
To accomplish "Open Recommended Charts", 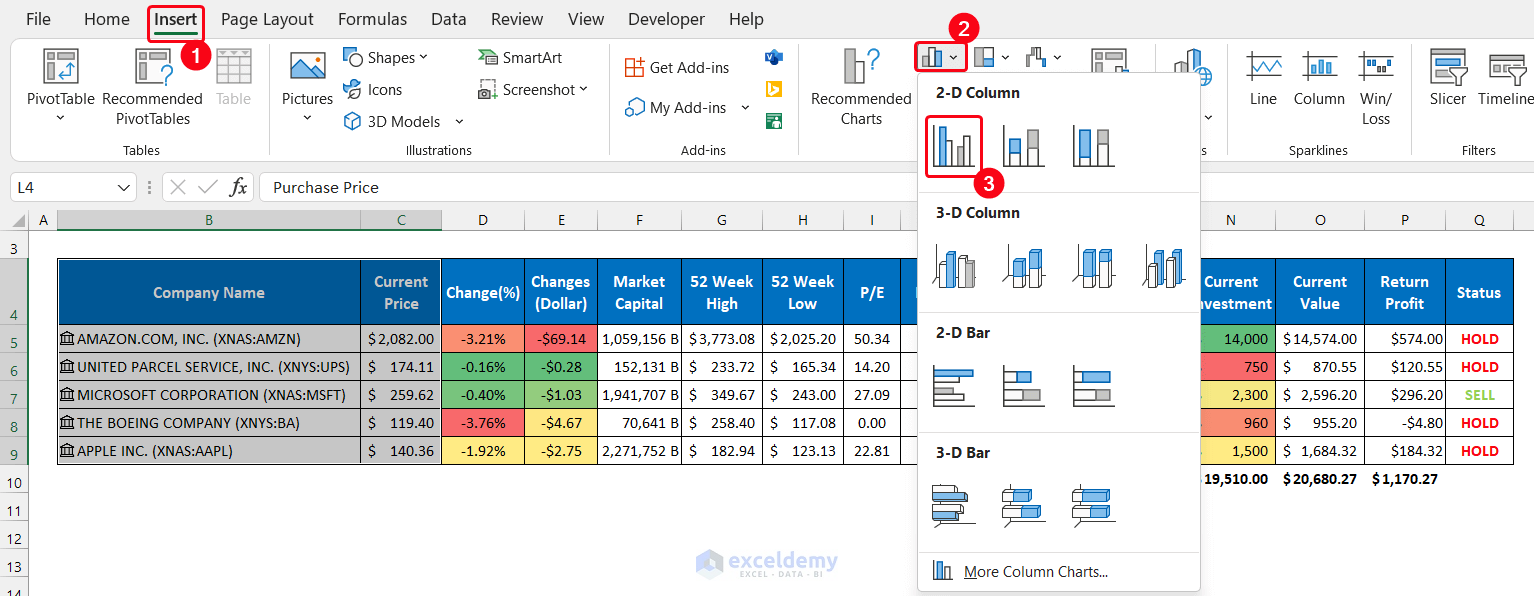I will 861,86.
